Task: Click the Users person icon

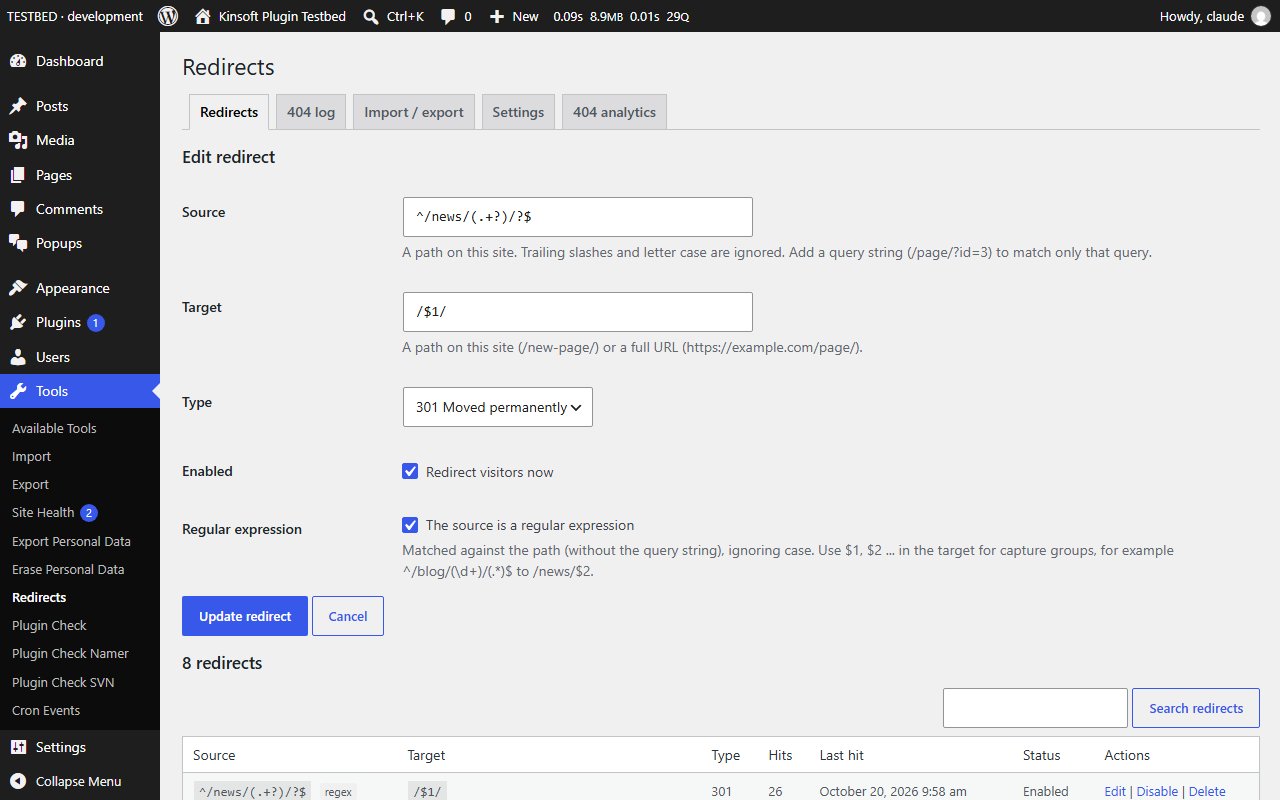Action: (18, 357)
